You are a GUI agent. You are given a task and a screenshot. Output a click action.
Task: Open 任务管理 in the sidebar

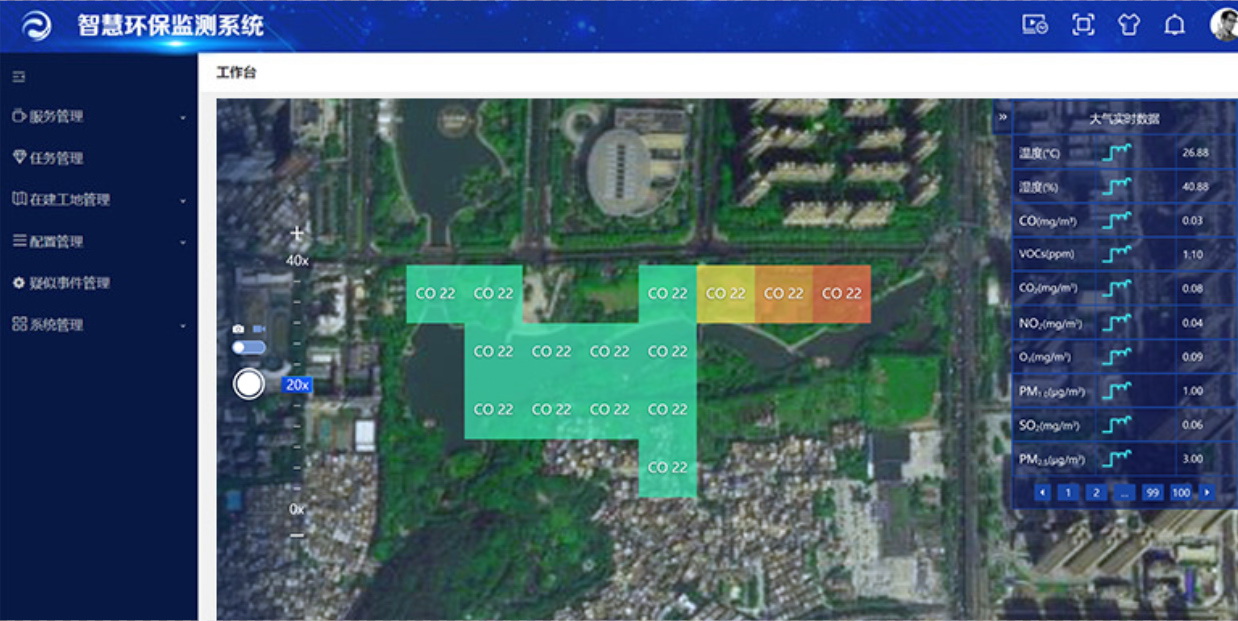pyautogui.click(x=56, y=158)
